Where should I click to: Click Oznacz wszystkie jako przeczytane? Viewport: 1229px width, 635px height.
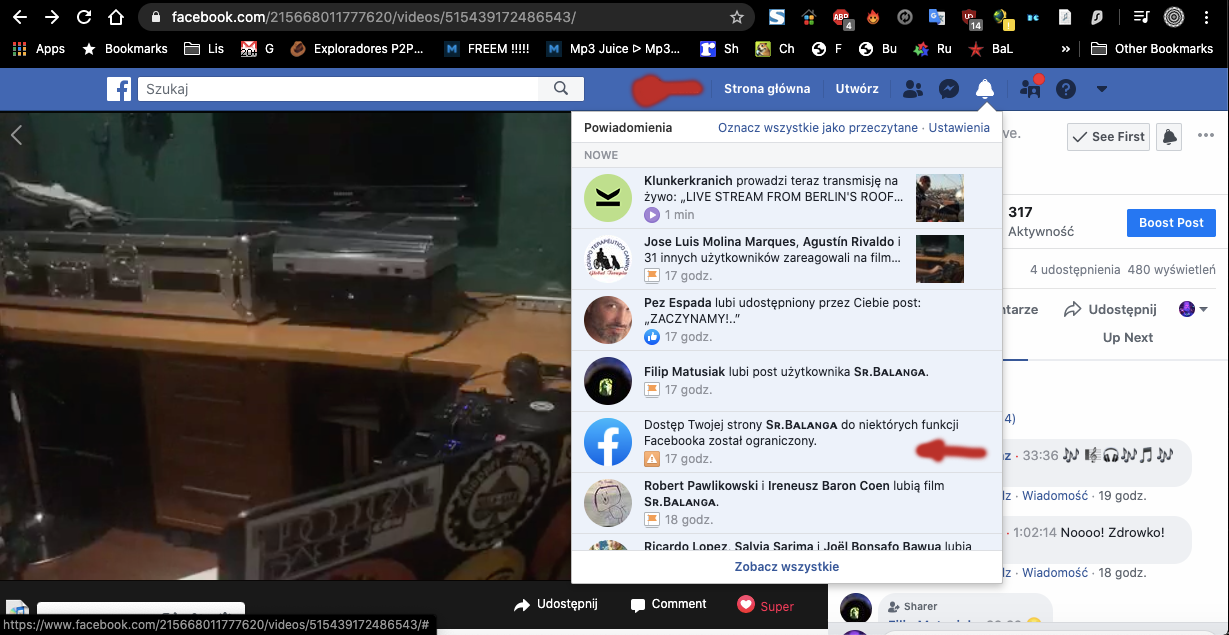(x=818, y=128)
